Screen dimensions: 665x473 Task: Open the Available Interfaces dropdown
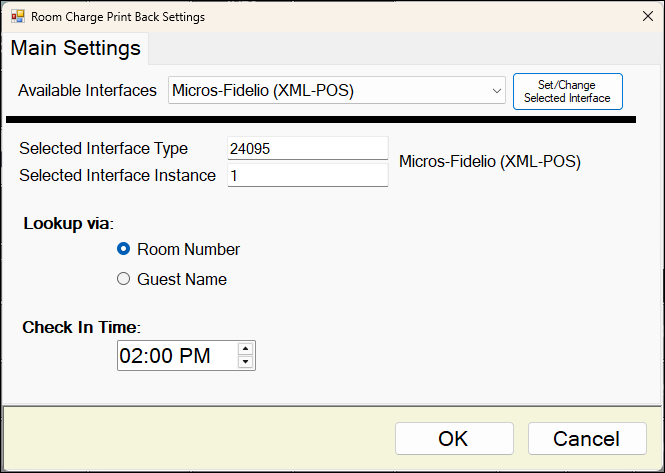click(x=337, y=90)
